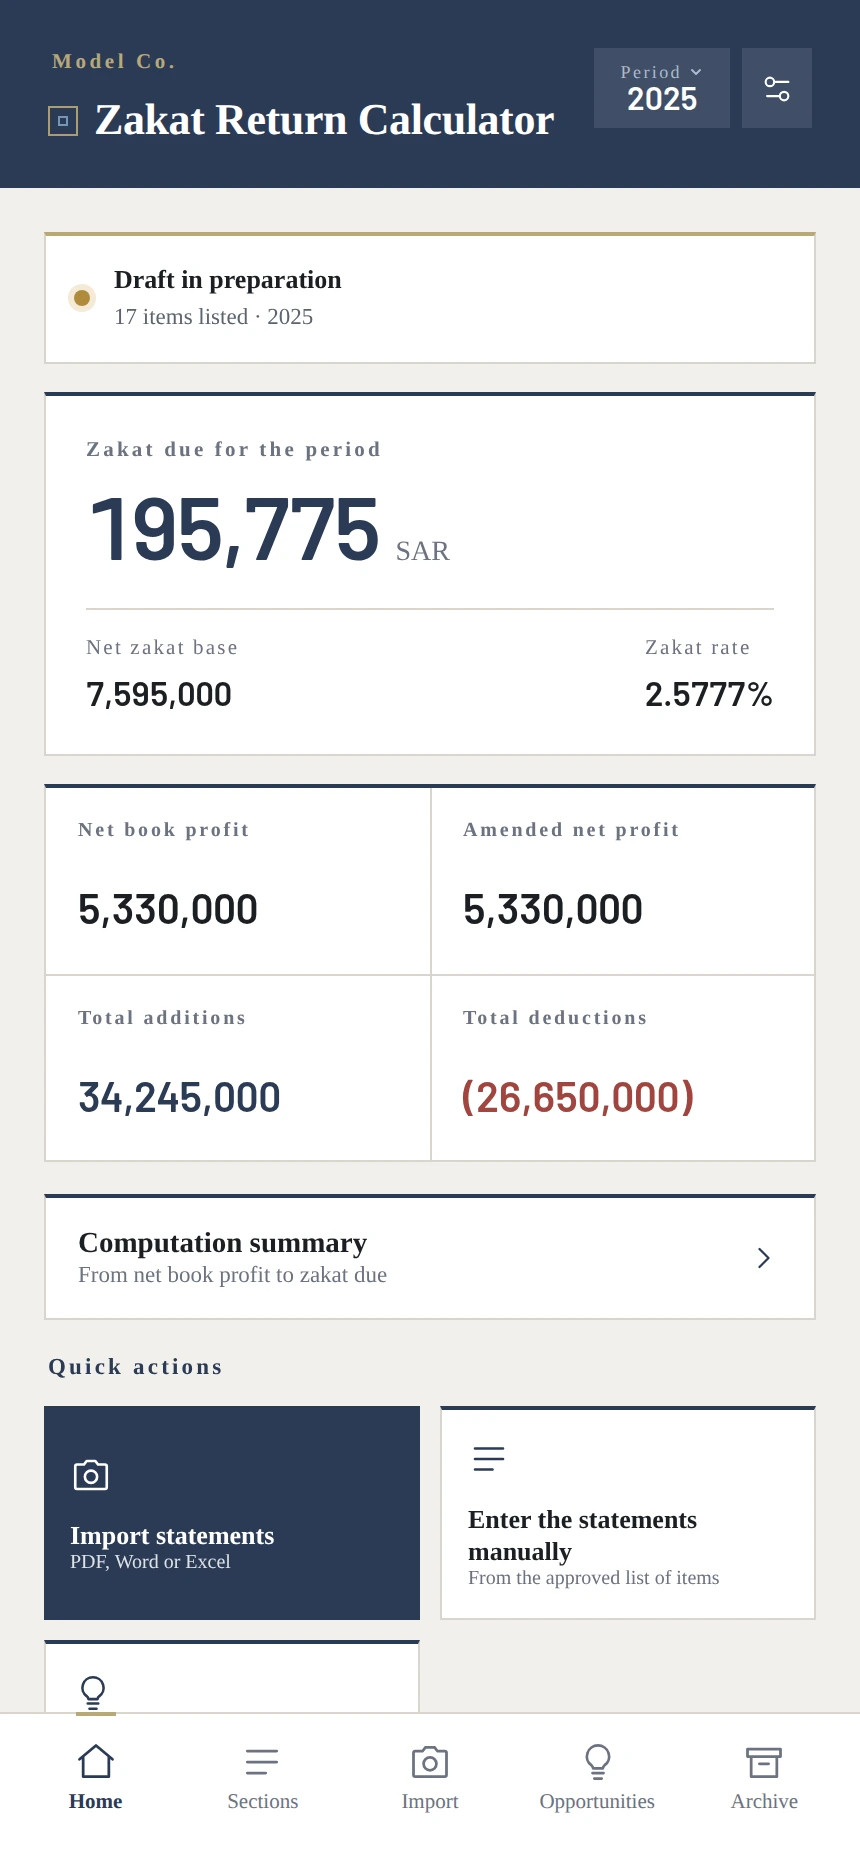Click From the approved list of items text
This screenshot has width=860, height=1864.
tap(594, 1578)
